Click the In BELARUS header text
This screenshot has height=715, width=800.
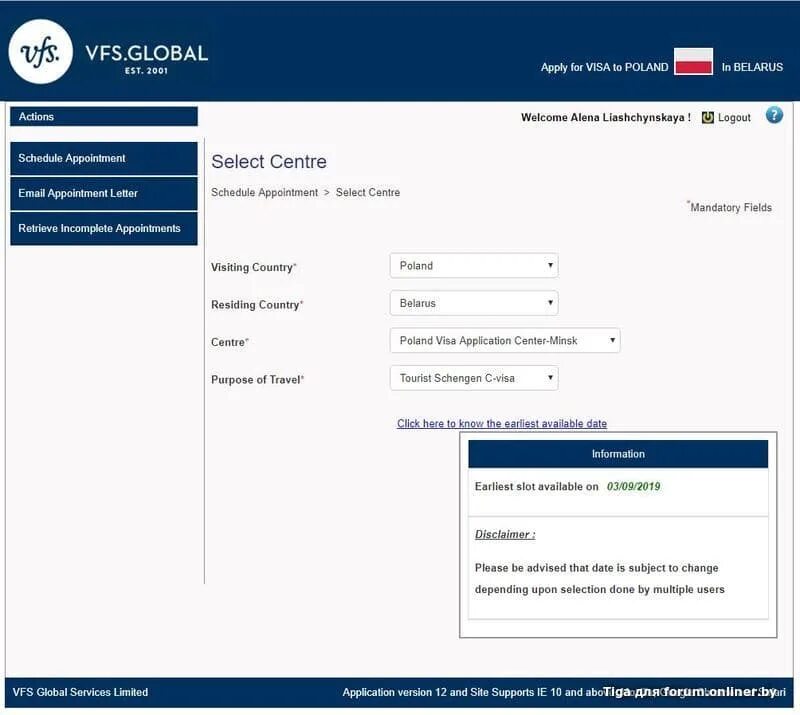(752, 67)
